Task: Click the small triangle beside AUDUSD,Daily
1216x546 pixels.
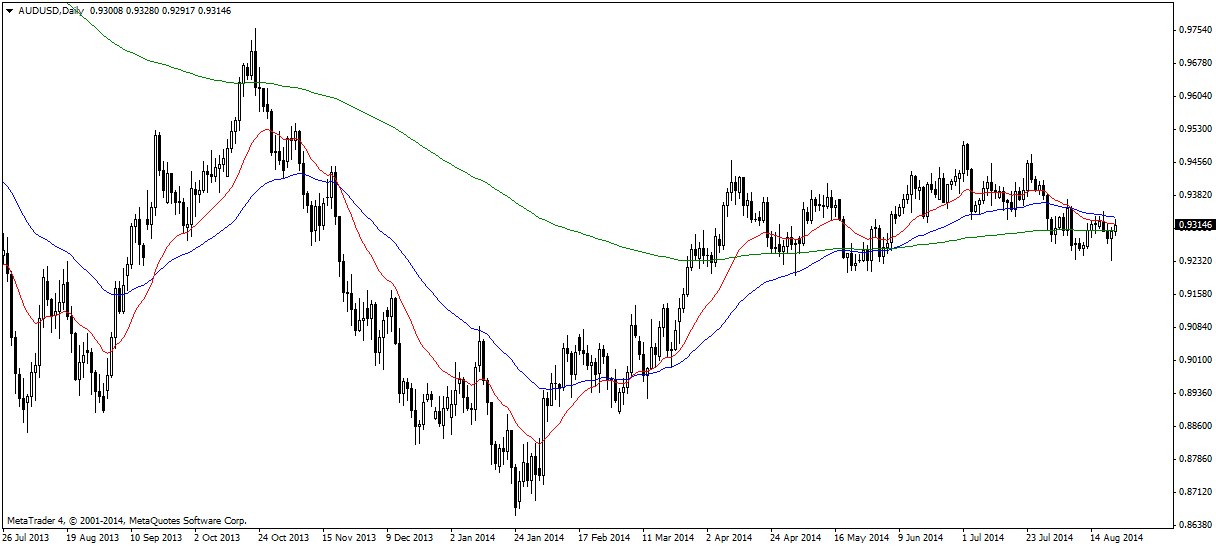Action: point(9,9)
